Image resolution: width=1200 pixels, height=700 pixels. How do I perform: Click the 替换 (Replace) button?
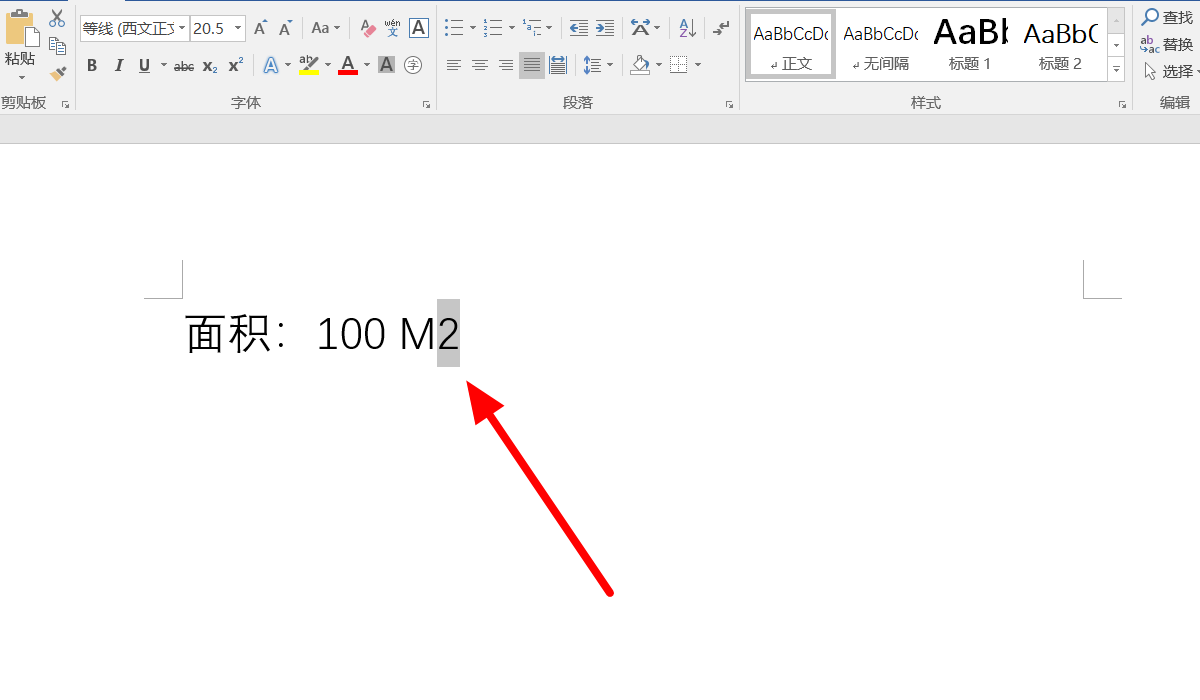pyautogui.click(x=1167, y=45)
